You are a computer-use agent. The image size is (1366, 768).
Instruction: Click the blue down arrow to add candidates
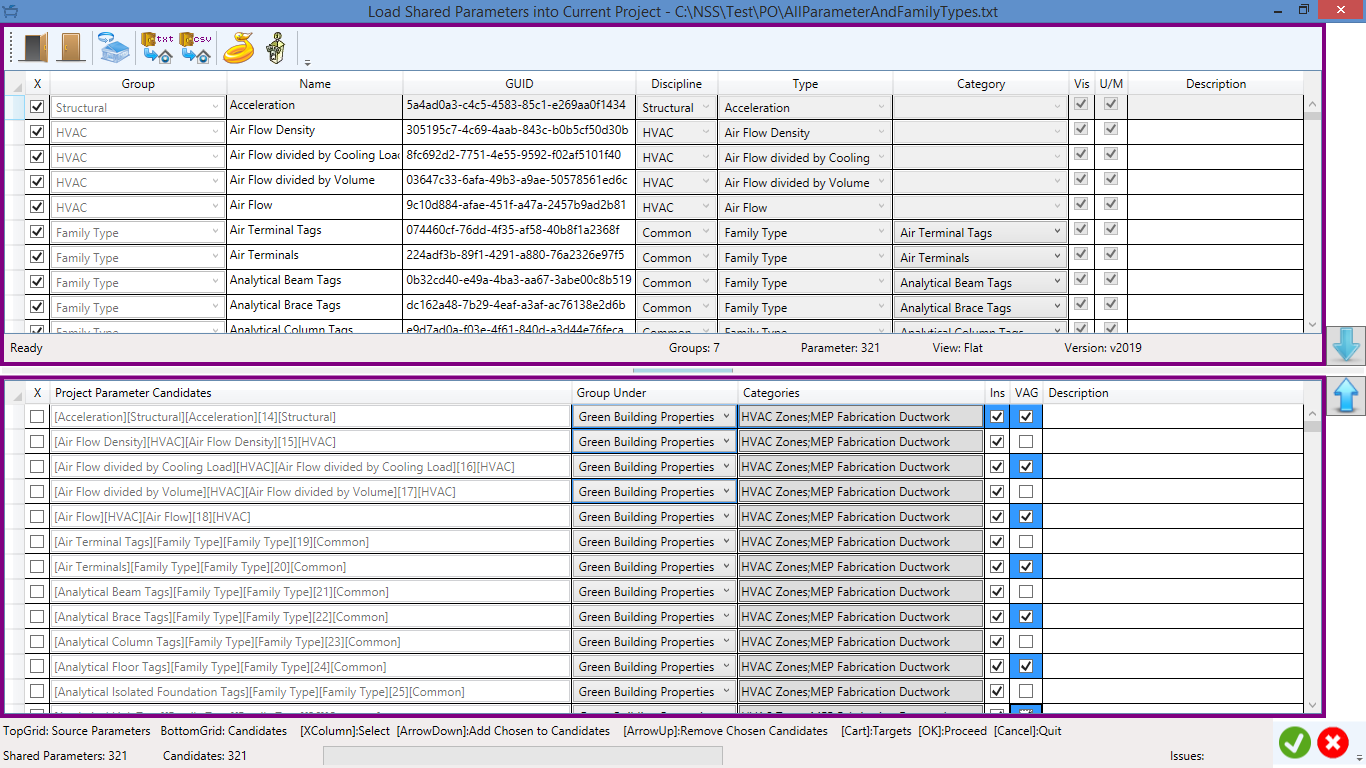pos(1346,344)
